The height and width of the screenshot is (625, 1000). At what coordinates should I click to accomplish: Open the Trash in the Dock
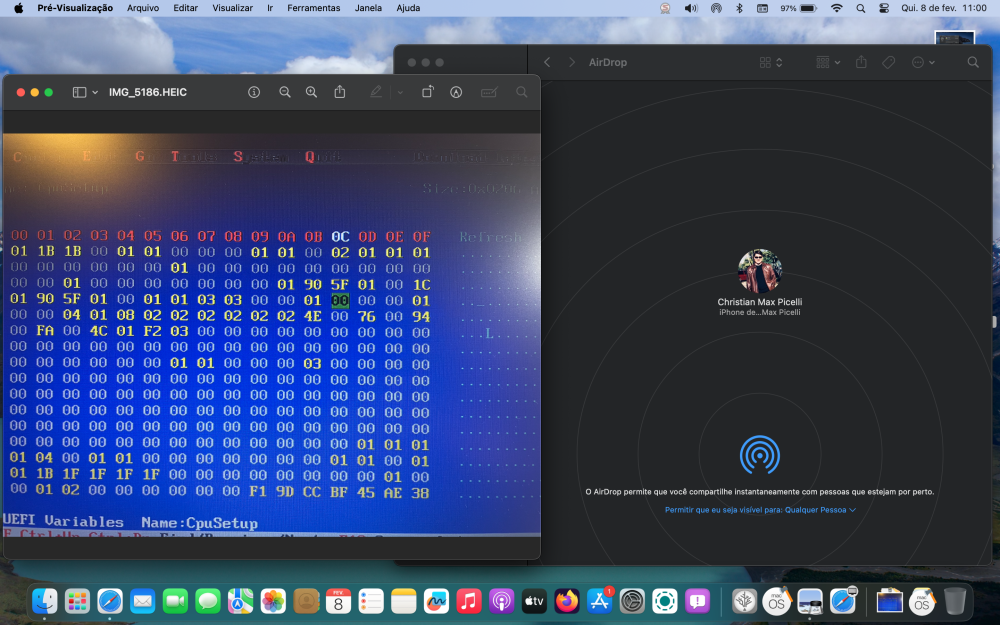tap(955, 601)
